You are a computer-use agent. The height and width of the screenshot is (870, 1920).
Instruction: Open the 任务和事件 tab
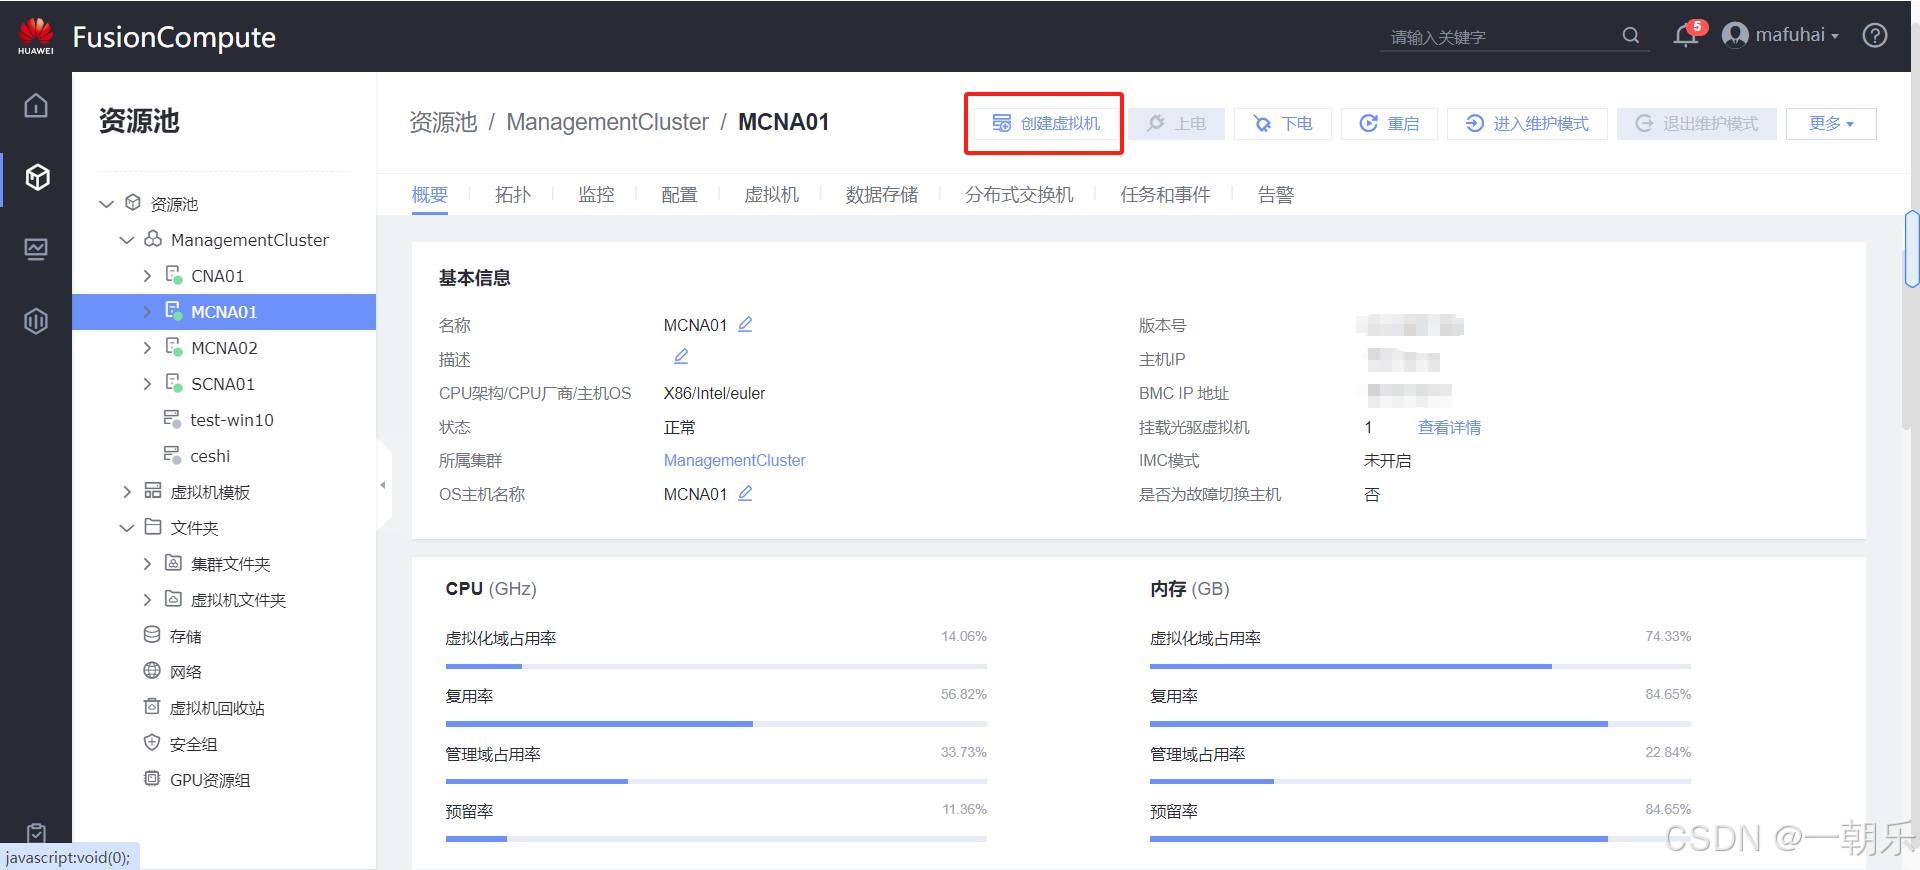1165,194
